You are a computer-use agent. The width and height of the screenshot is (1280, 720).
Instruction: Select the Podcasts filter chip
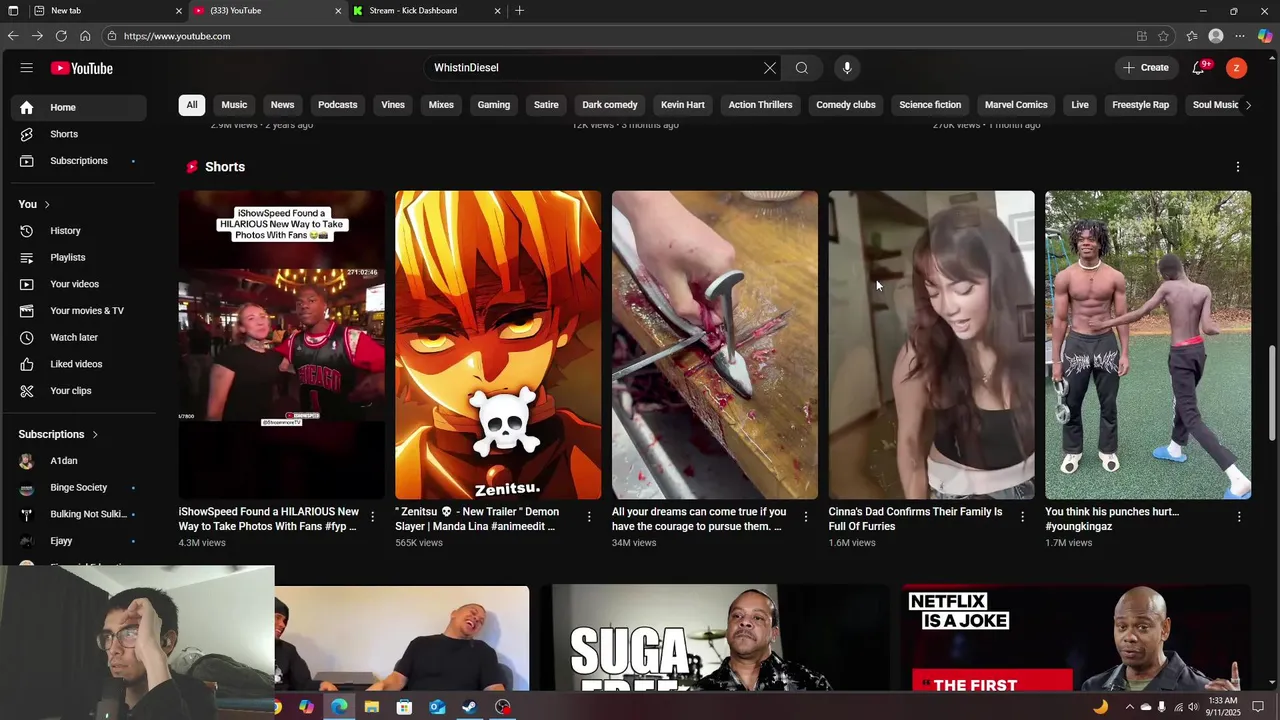pyautogui.click(x=338, y=105)
